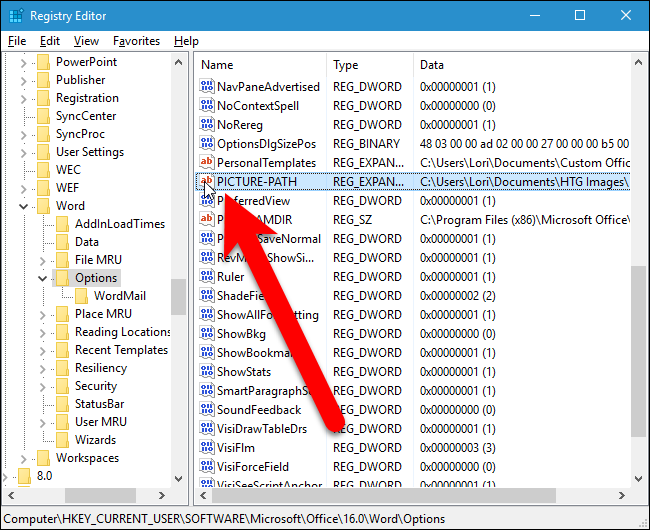The height and width of the screenshot is (530, 650).
Task: Open the Help menu
Action: [x=186, y=41]
